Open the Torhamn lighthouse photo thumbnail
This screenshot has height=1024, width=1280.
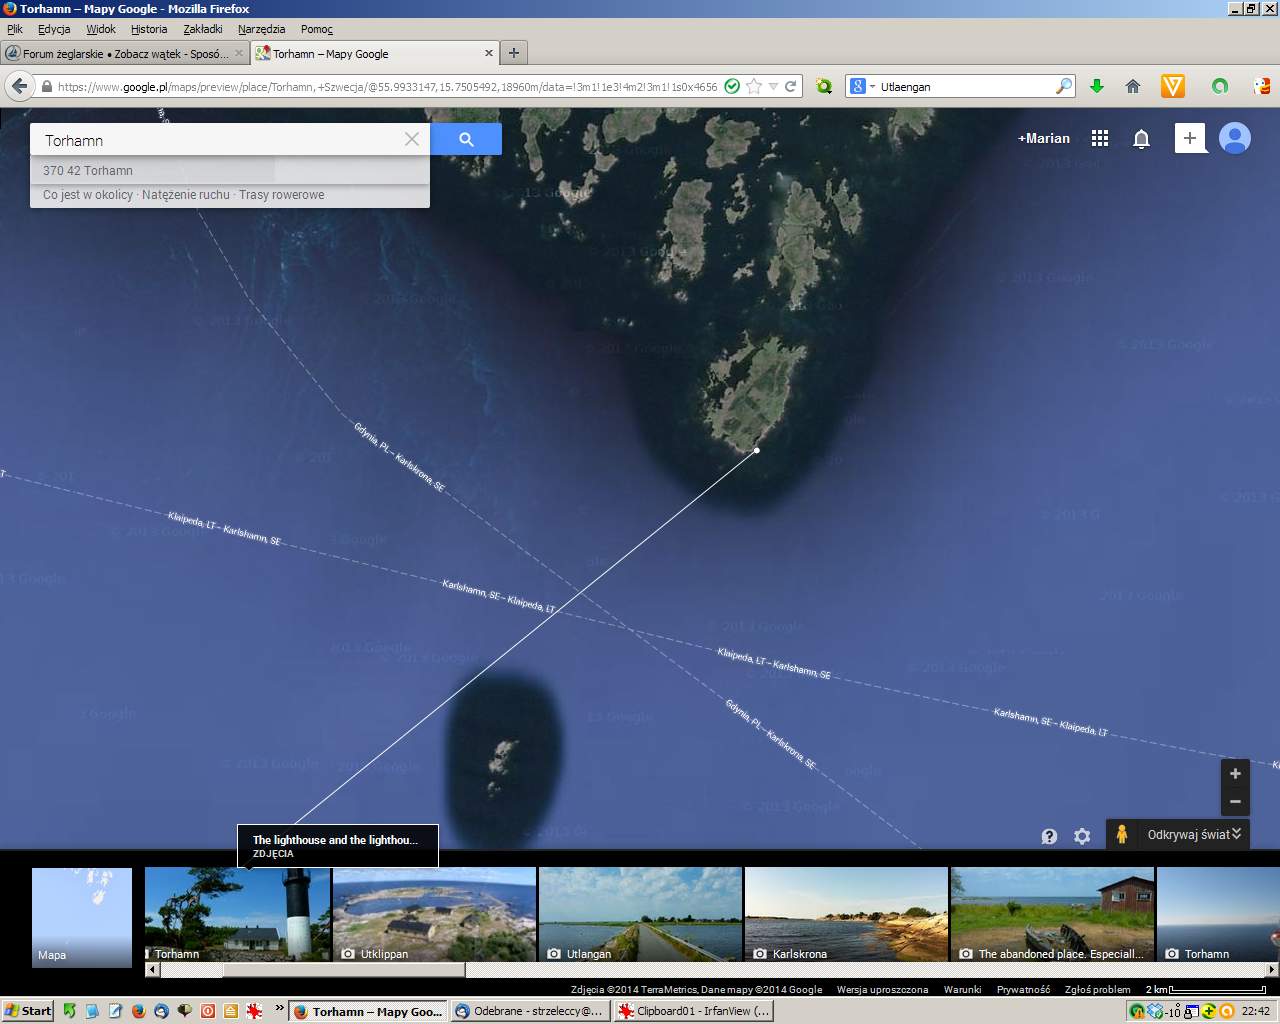[x=237, y=914]
